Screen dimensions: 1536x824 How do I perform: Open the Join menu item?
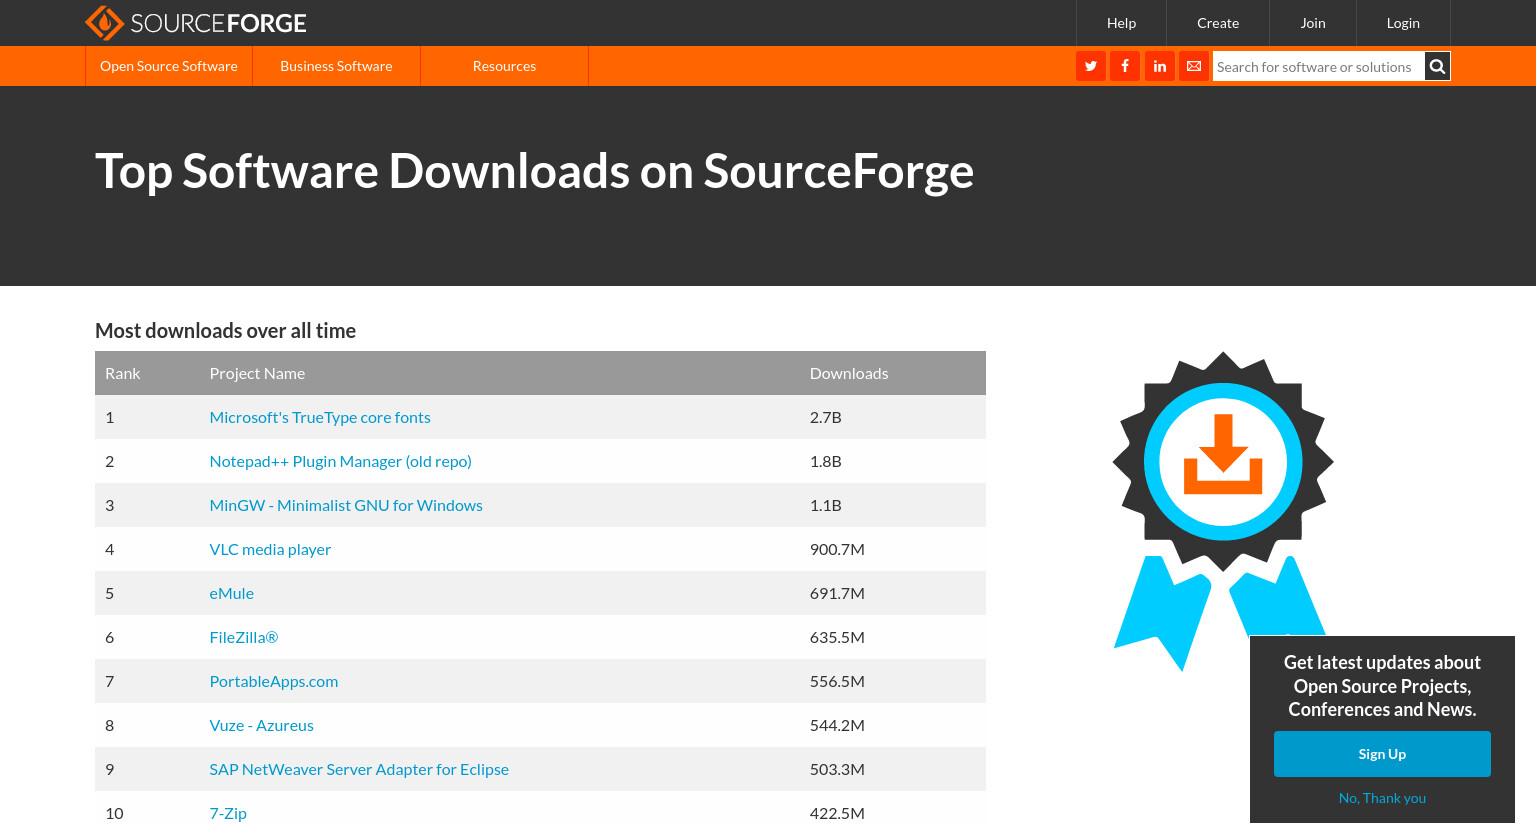tap(1313, 23)
